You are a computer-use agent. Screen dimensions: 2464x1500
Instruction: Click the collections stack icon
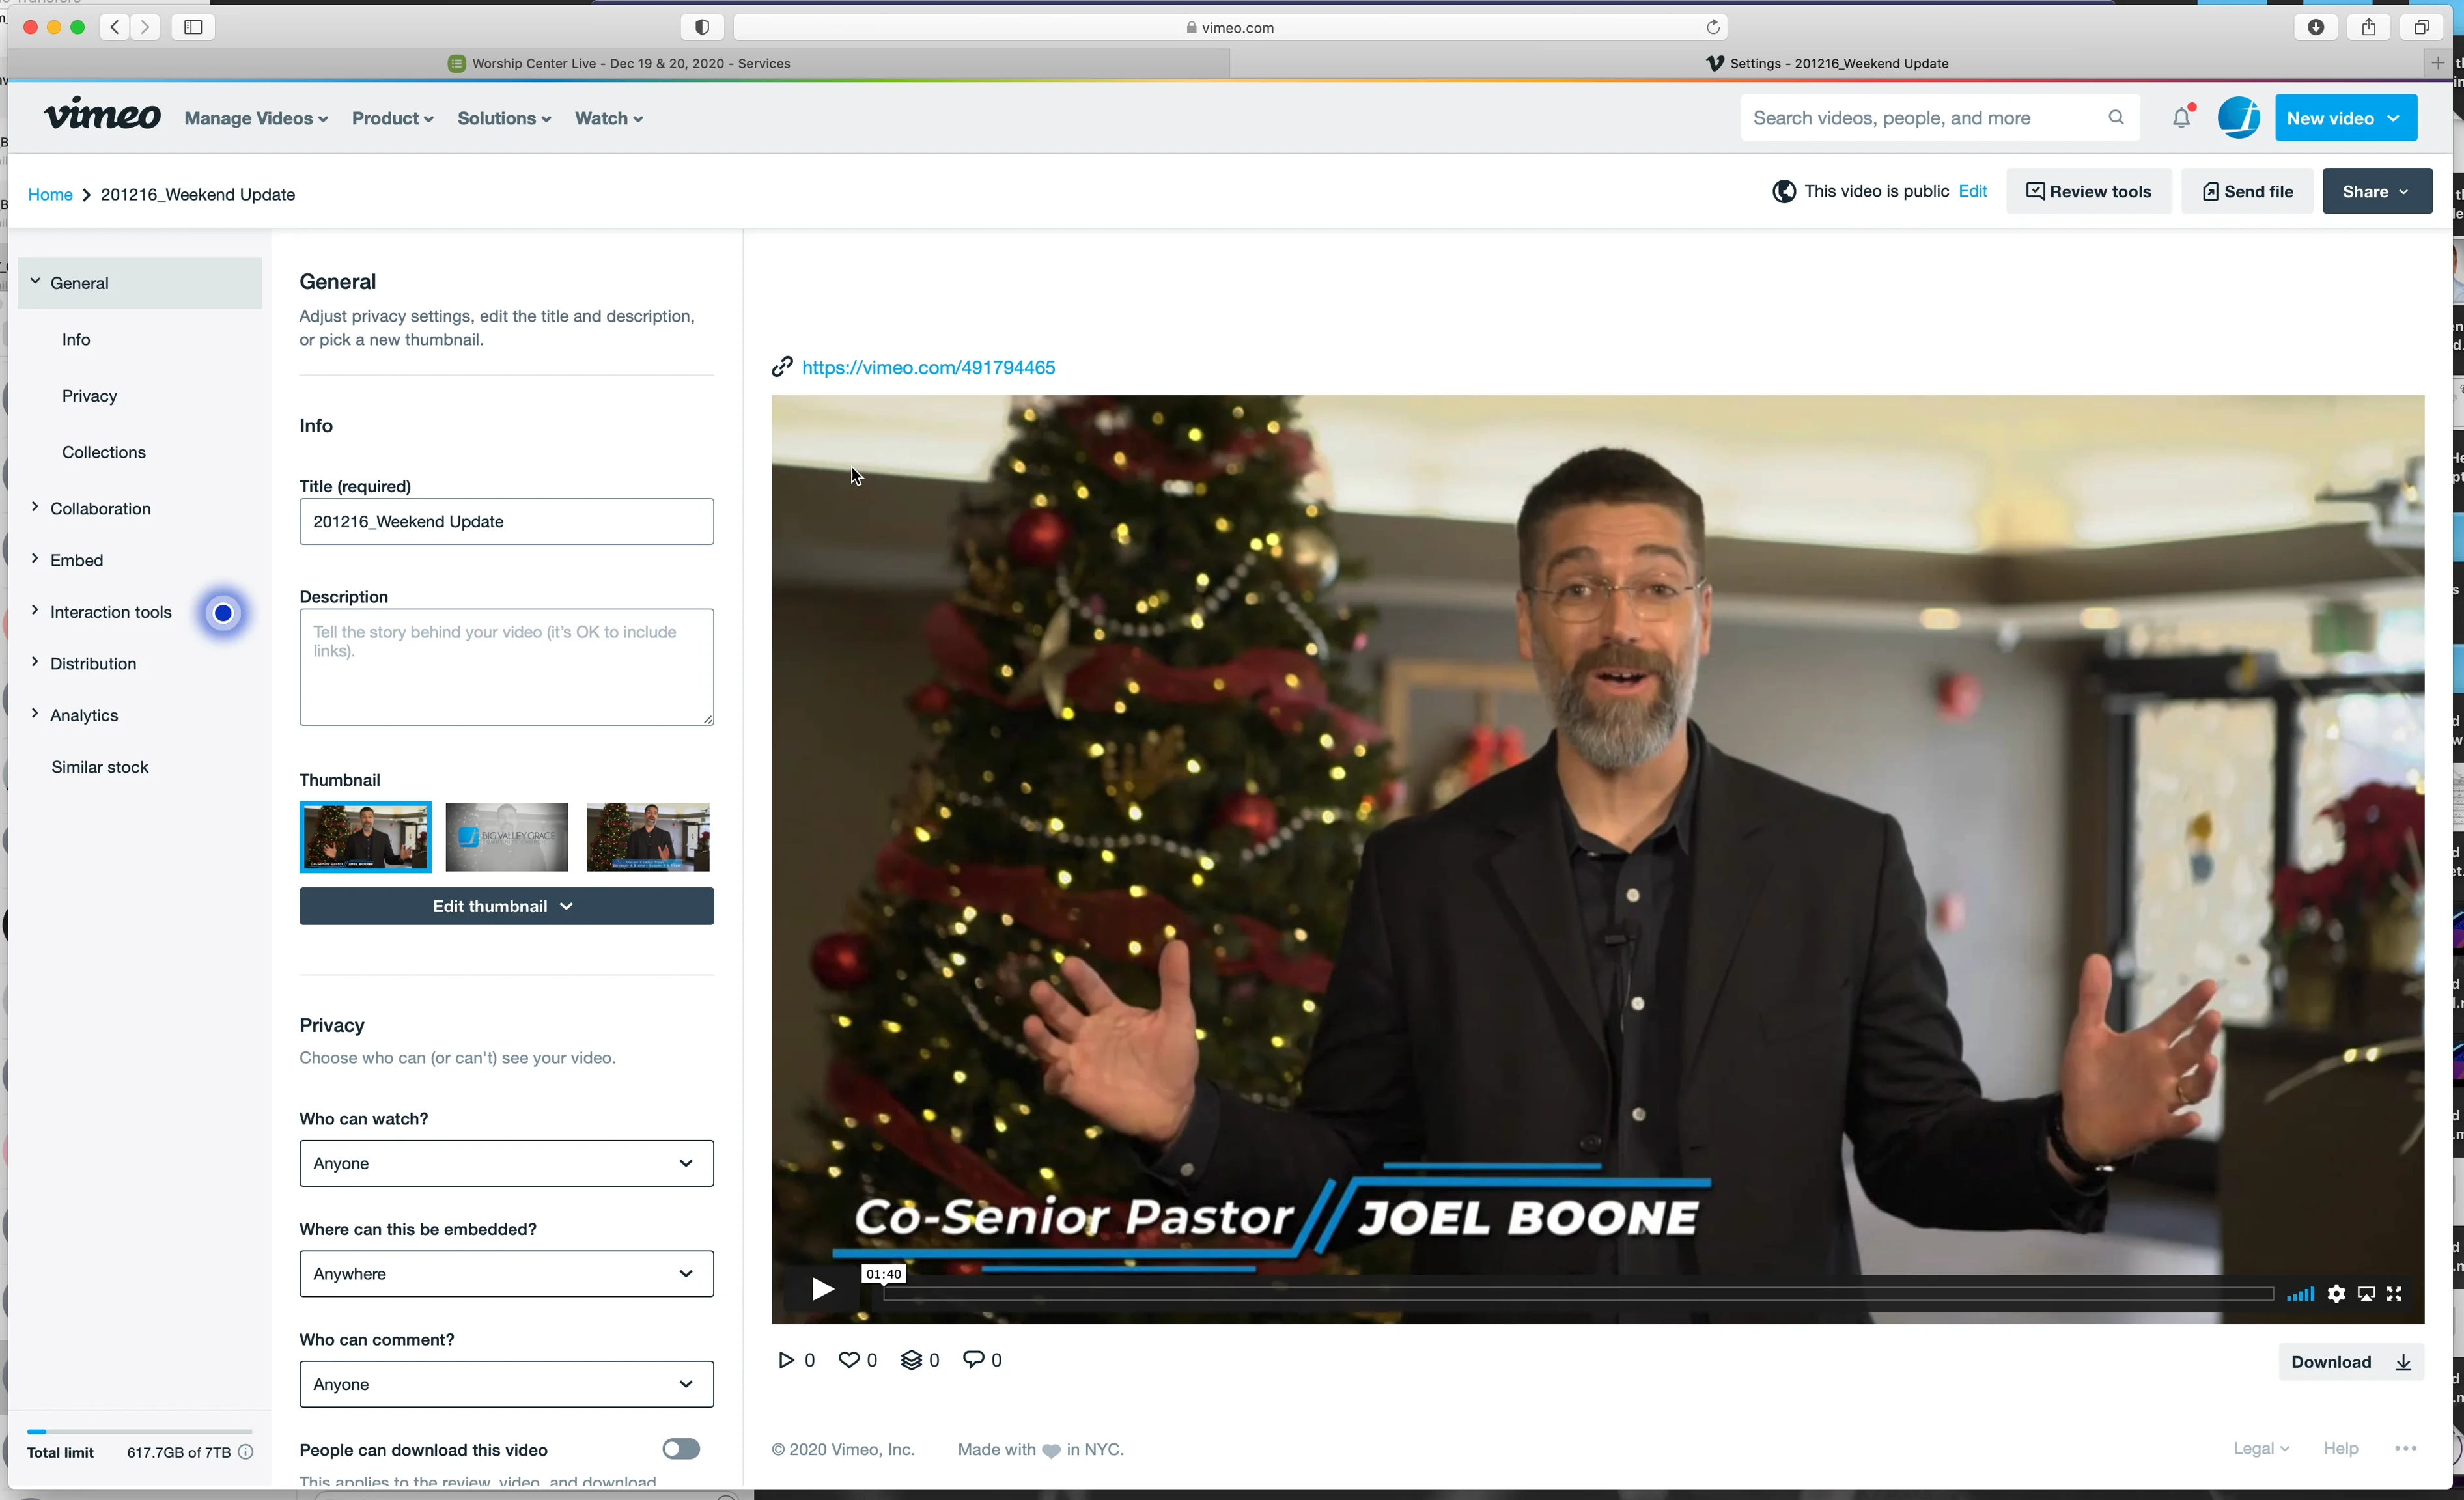[911, 1360]
